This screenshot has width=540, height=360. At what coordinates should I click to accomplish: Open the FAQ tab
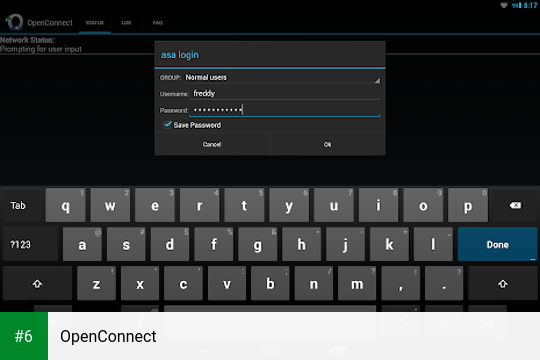point(158,23)
